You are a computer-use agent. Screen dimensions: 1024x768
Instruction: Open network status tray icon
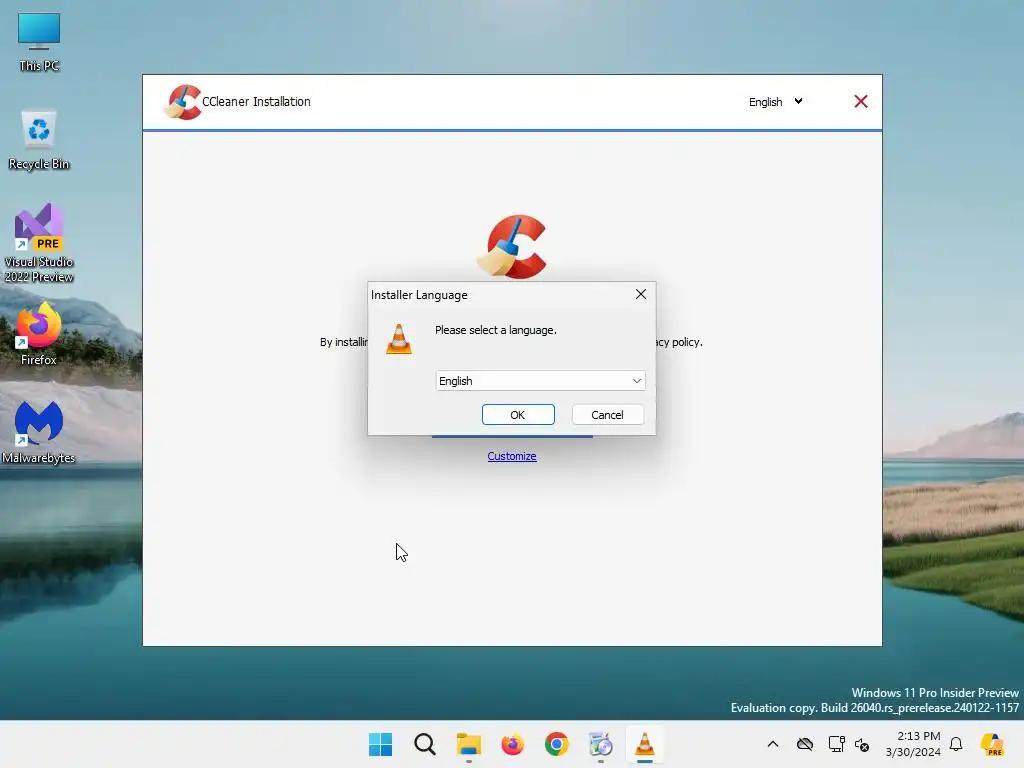click(837, 744)
